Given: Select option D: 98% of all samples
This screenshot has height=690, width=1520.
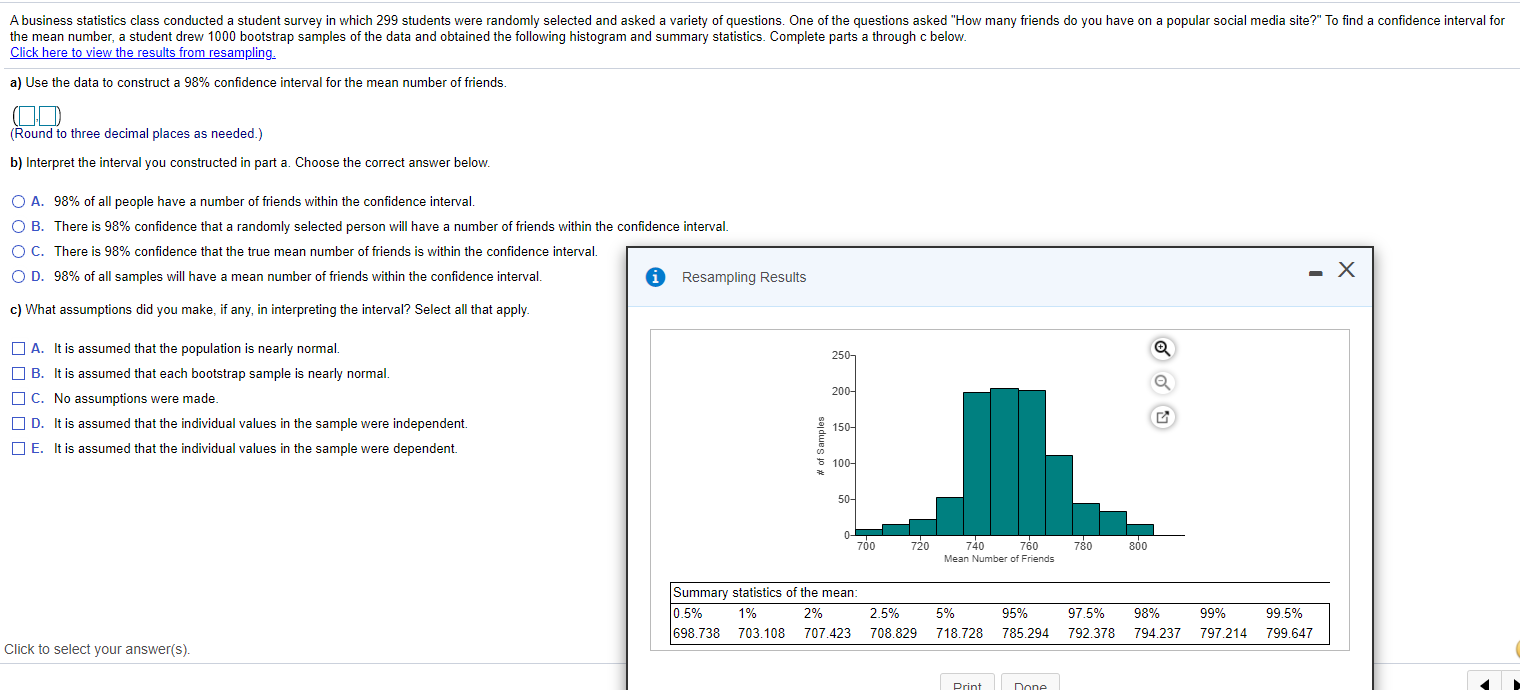Looking at the screenshot, I should point(20,276).
